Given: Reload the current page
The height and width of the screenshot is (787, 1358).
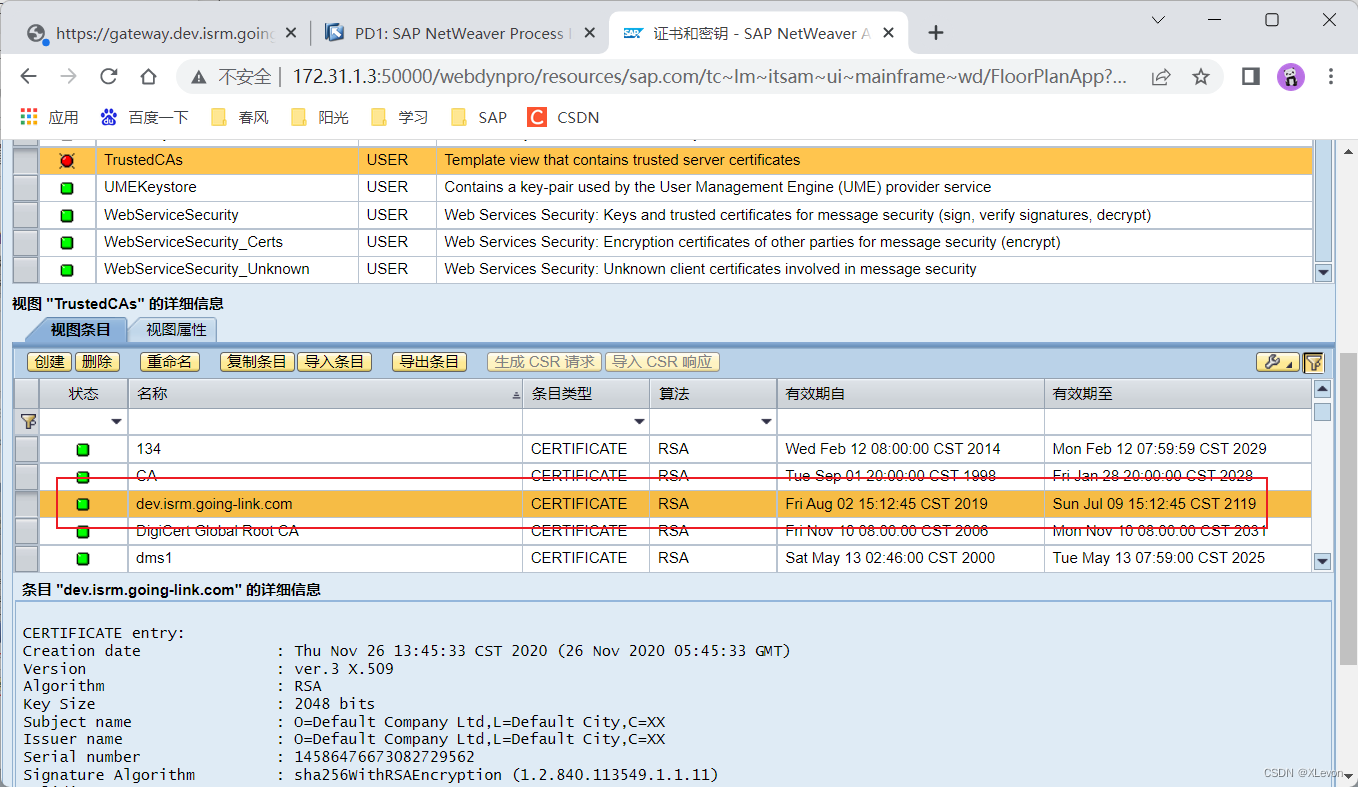Looking at the screenshot, I should [108, 77].
